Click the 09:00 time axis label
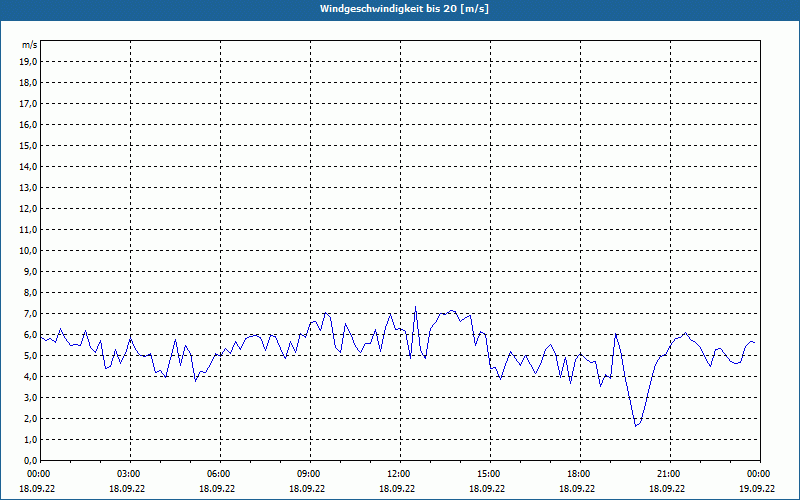 click(309, 474)
